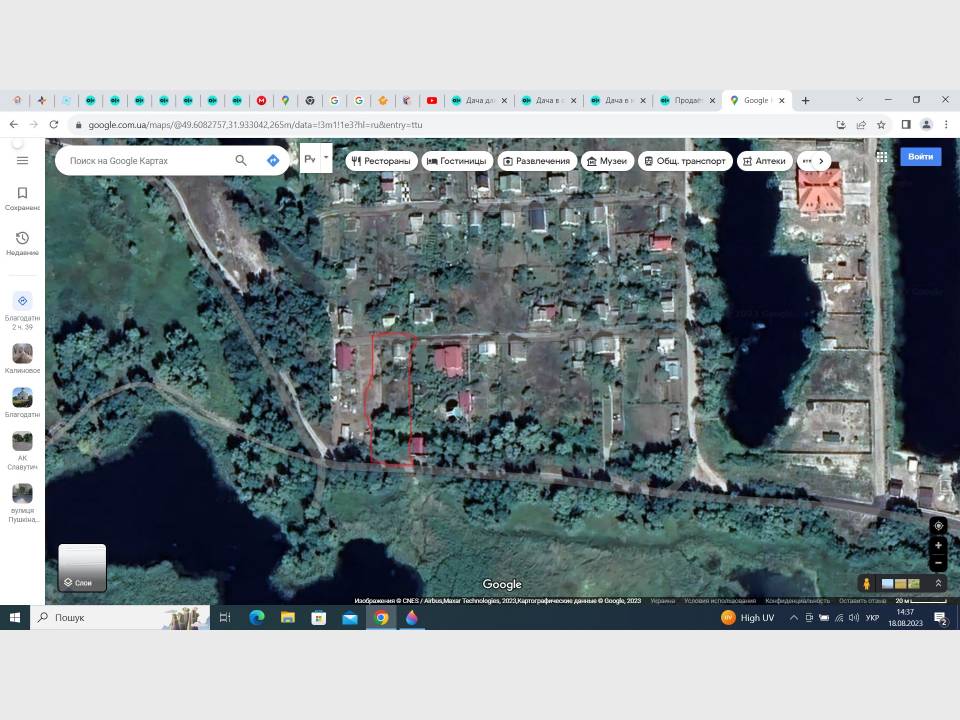Open the Слои layers switcher
The width and height of the screenshot is (960, 720).
click(82, 568)
